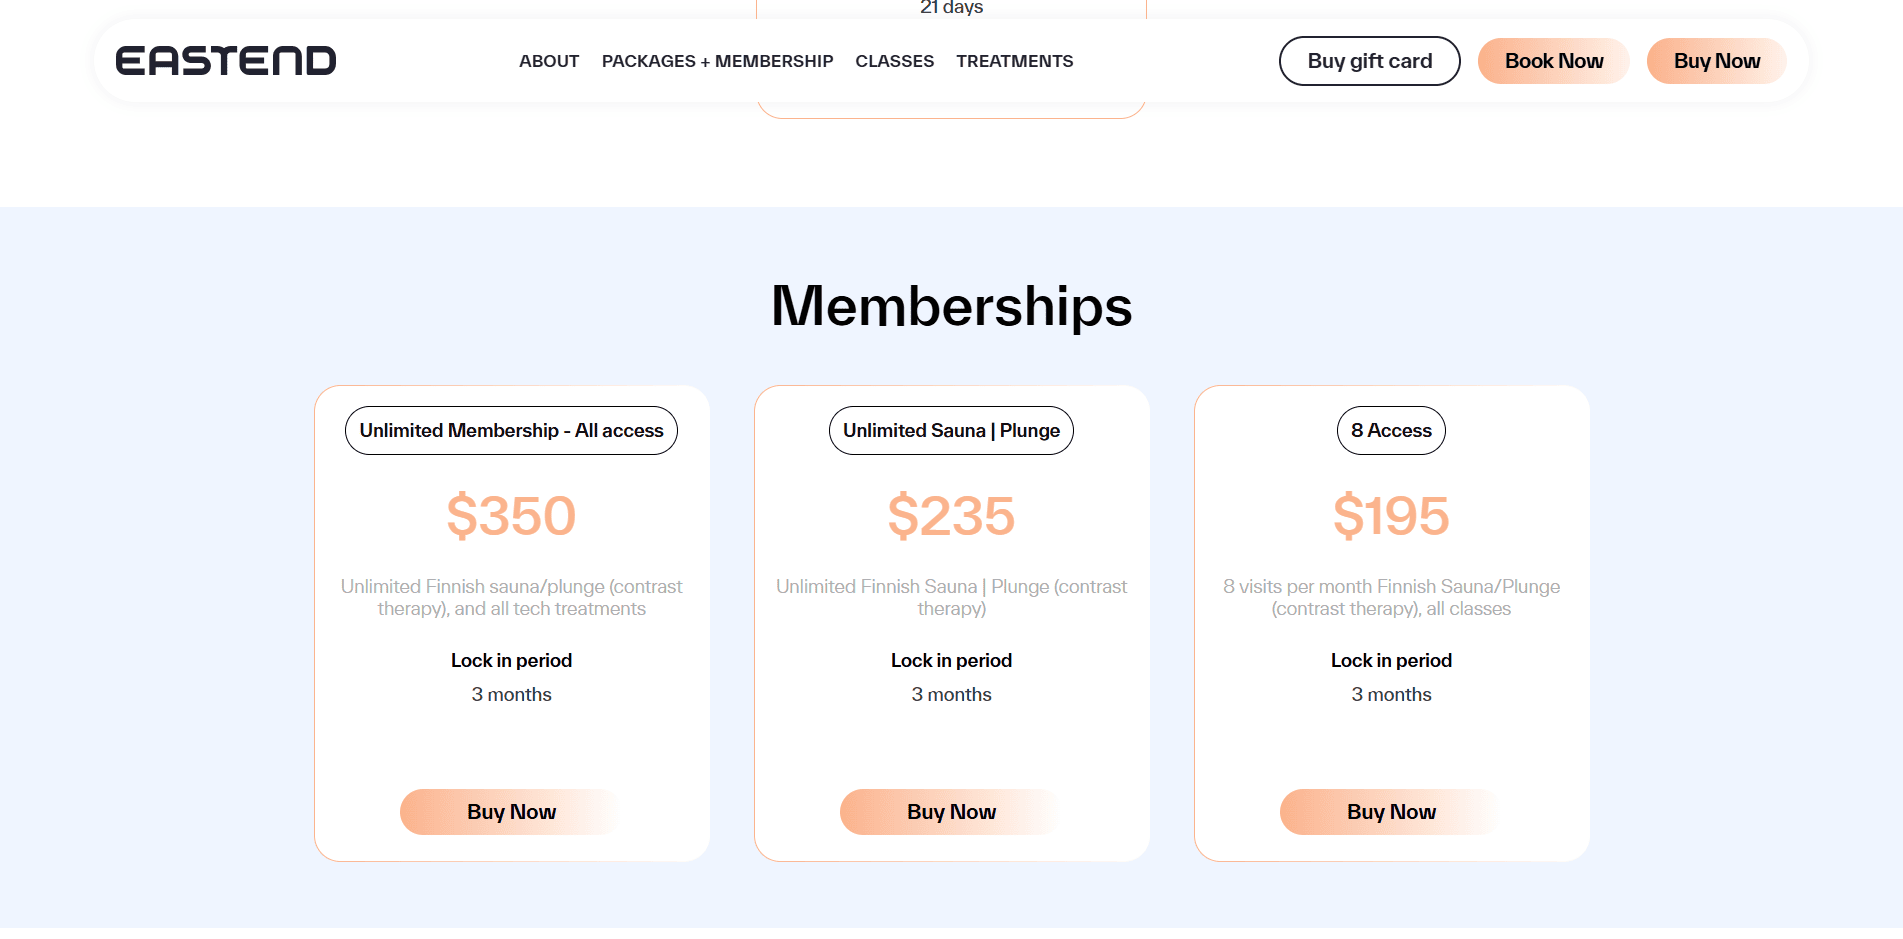The height and width of the screenshot is (939, 1903).
Task: Click the Buy gift card button
Action: (1369, 61)
